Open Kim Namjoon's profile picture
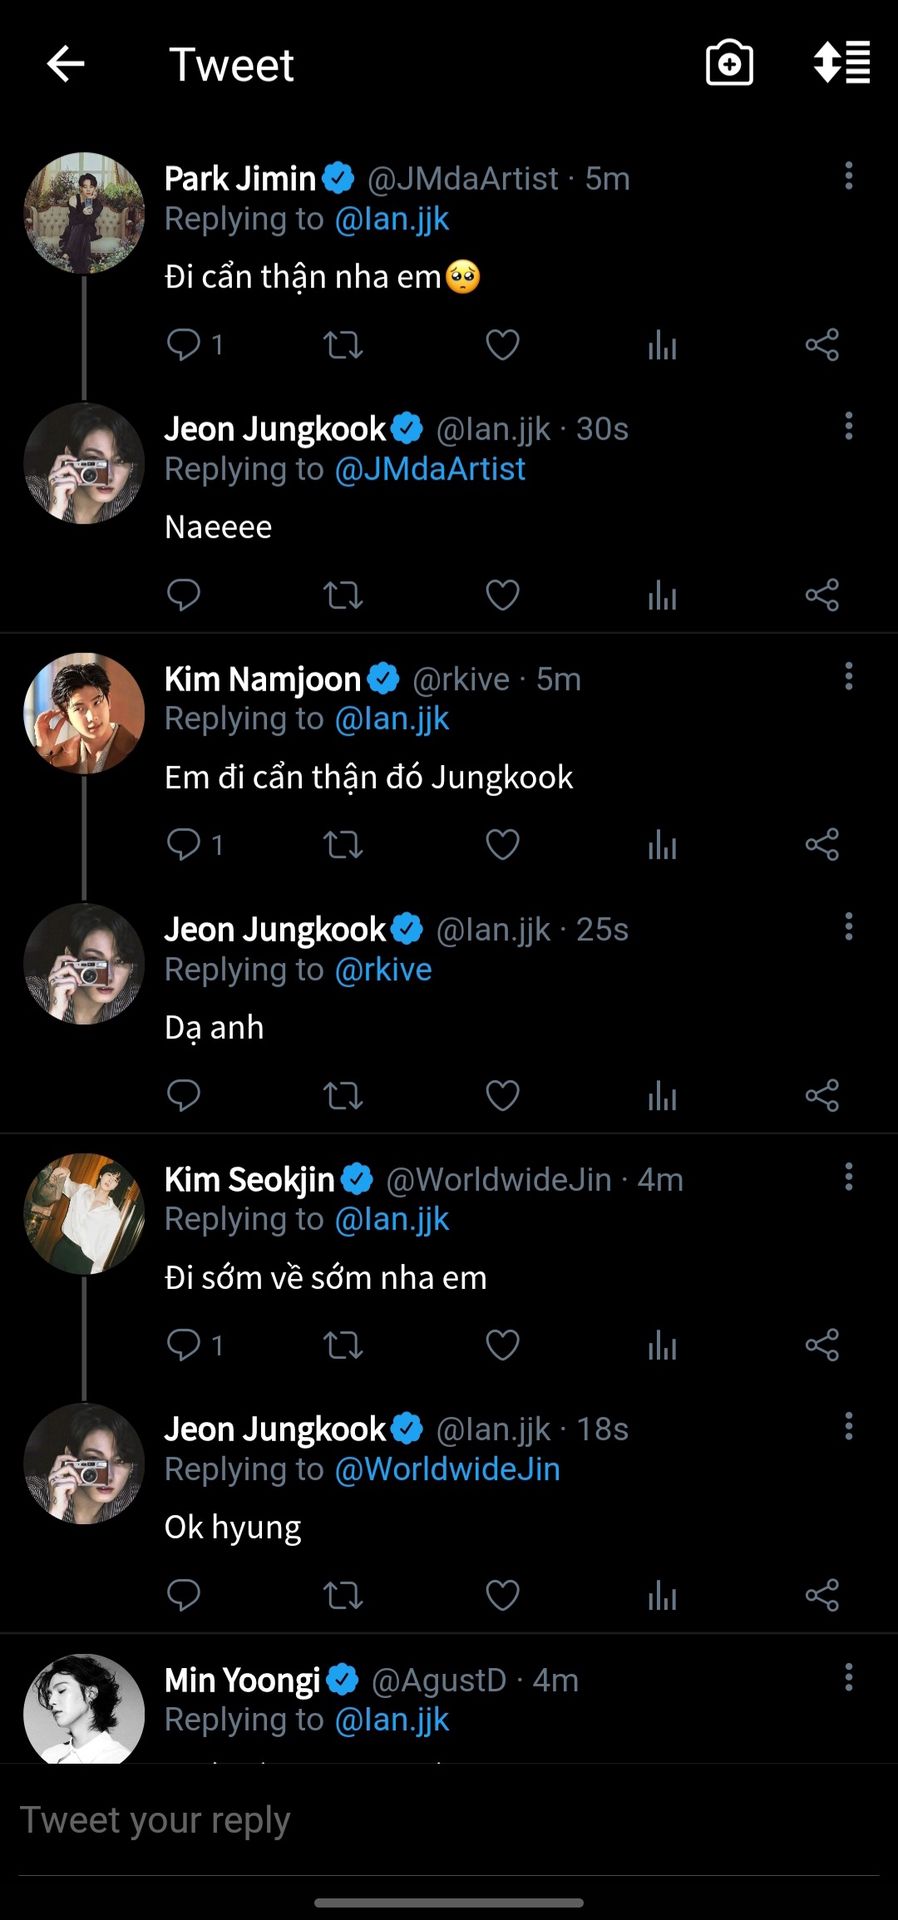 84,713
